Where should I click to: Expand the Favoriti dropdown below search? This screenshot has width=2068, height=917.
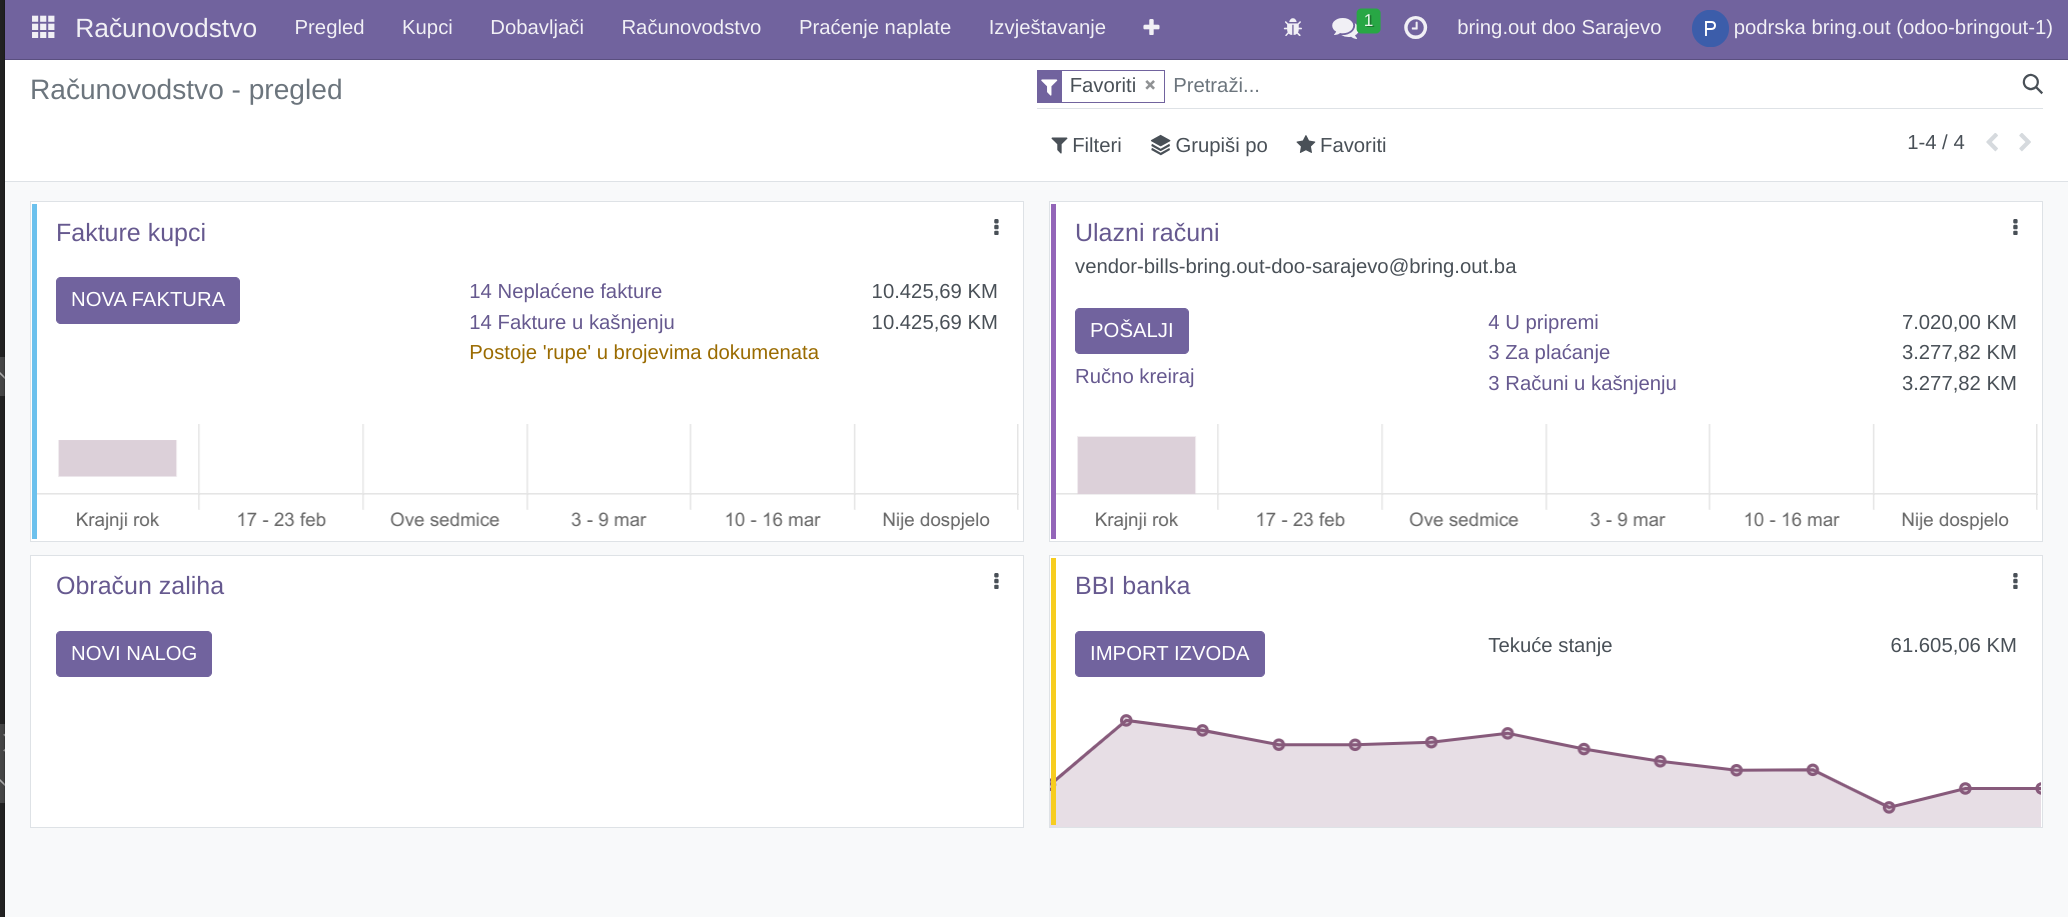click(x=1341, y=145)
